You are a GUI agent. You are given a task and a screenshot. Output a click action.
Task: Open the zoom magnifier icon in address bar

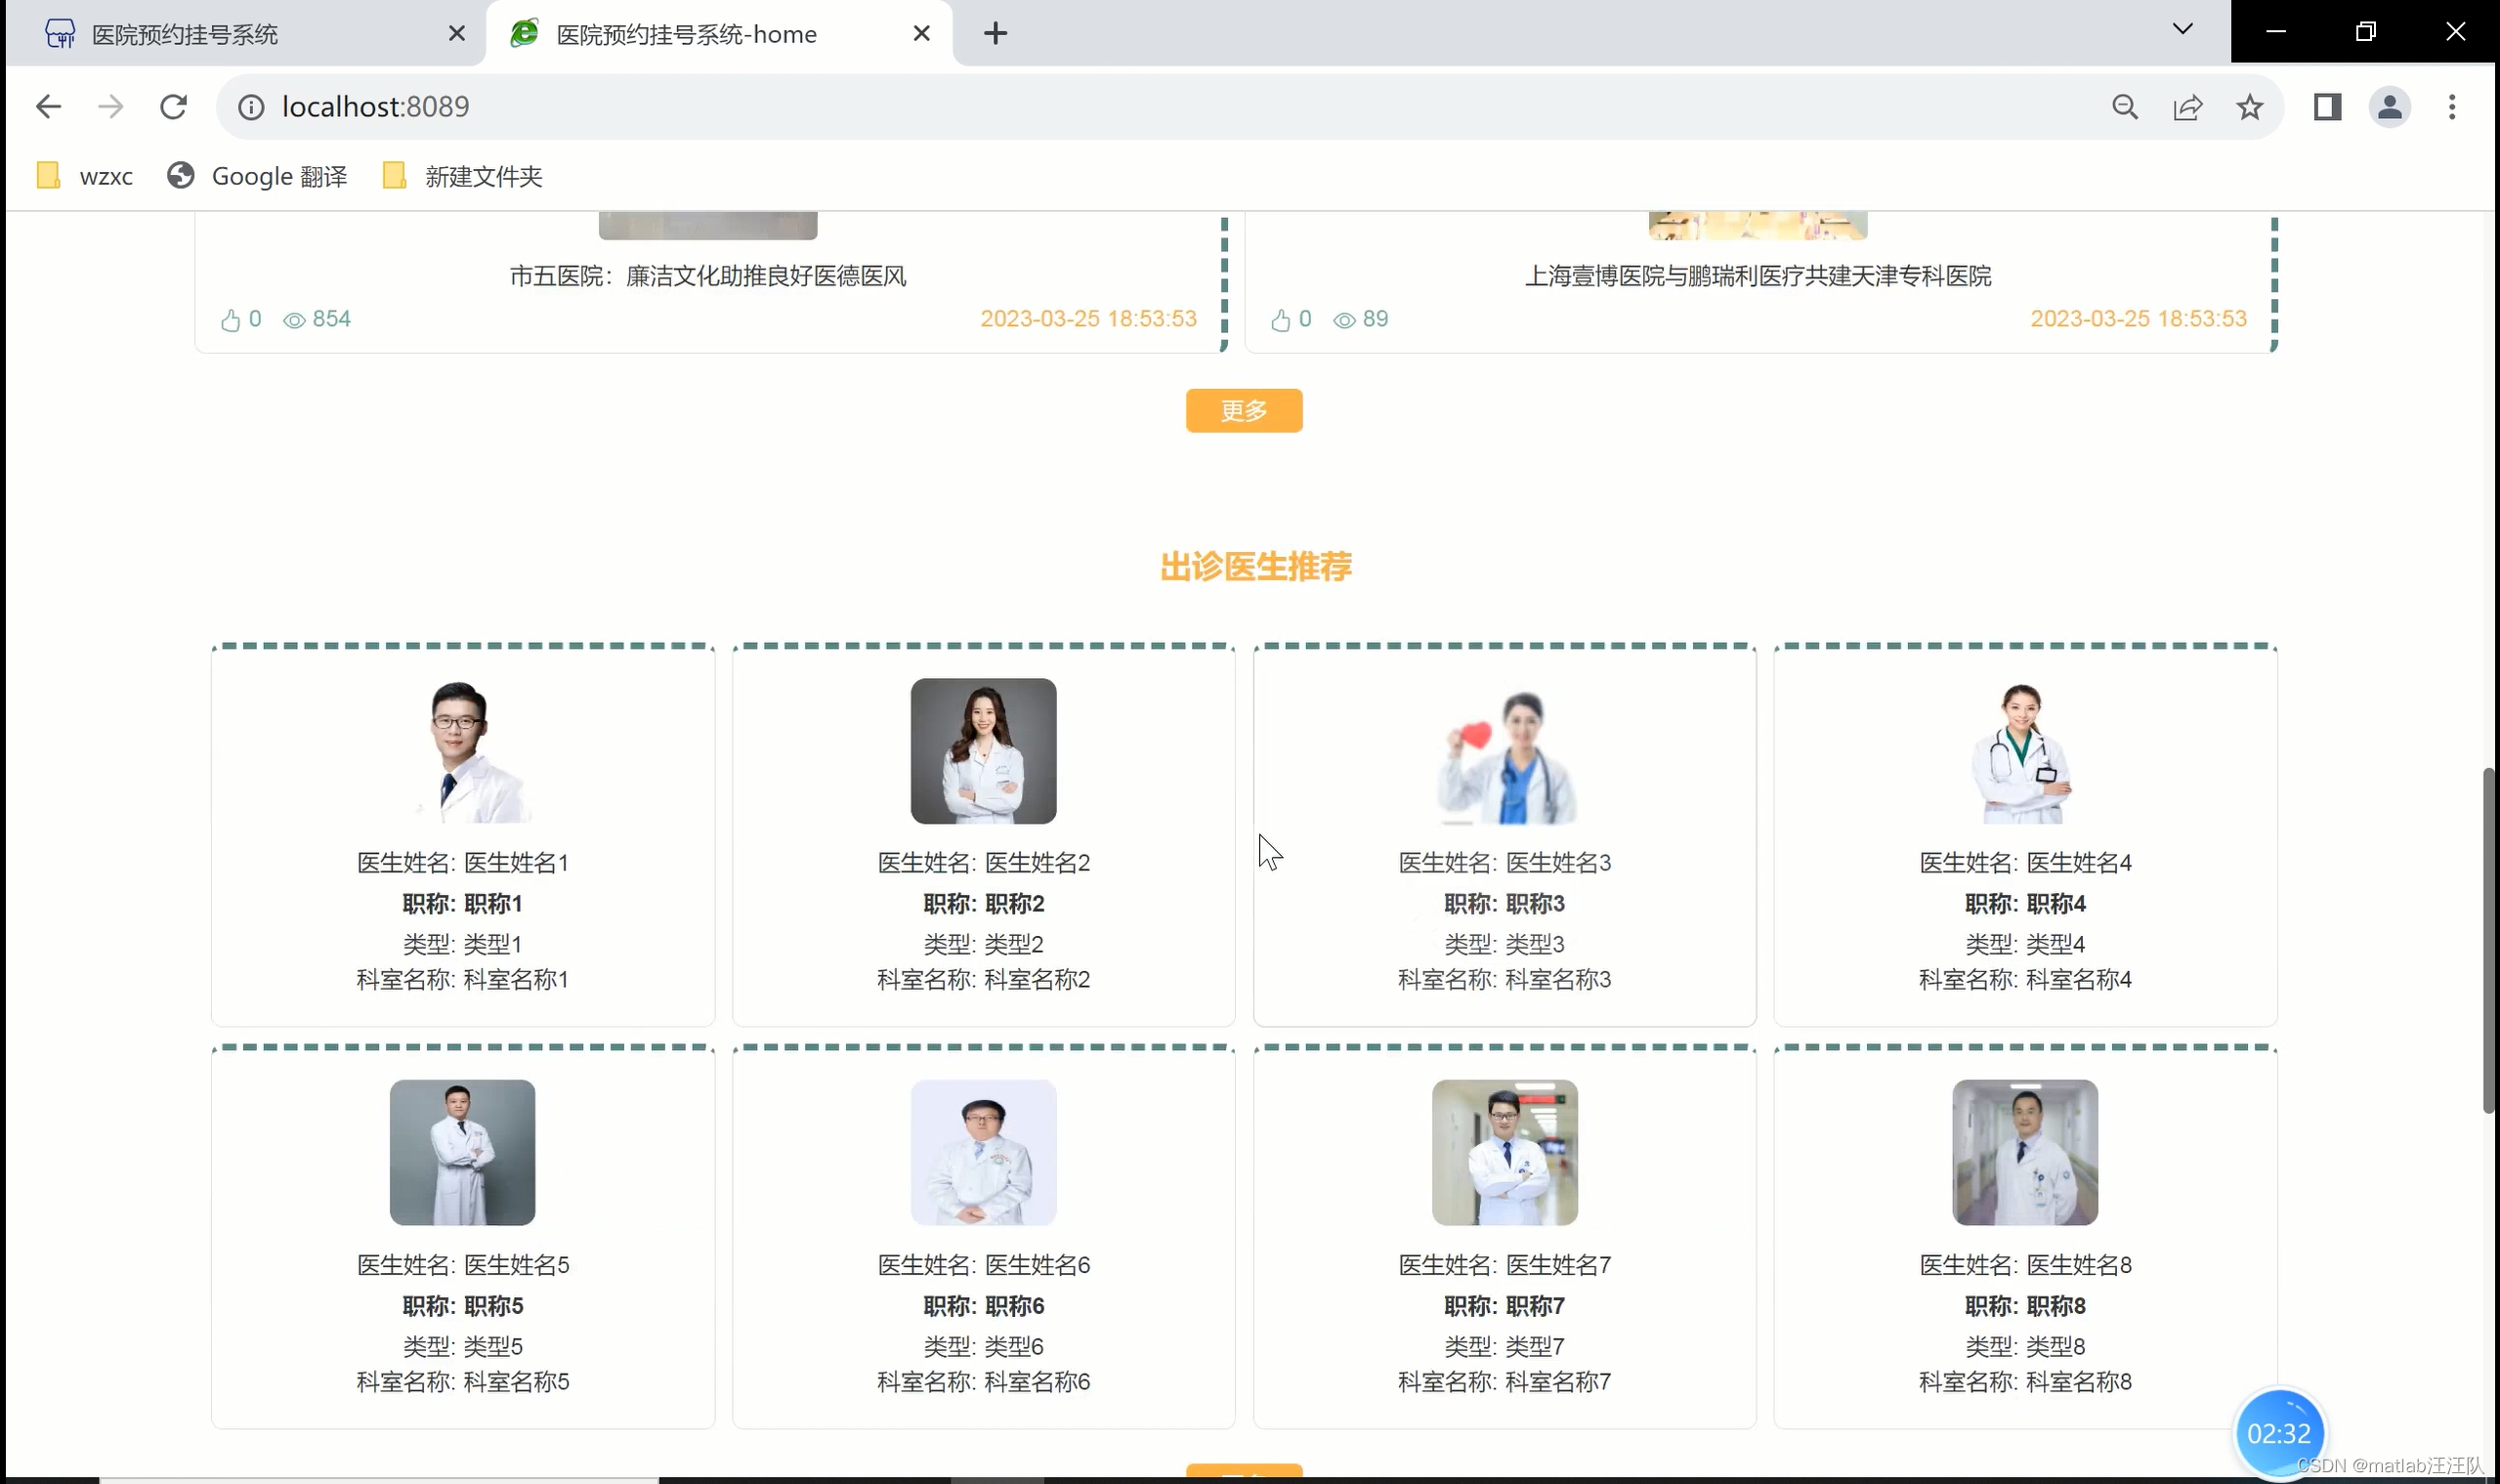2125,107
